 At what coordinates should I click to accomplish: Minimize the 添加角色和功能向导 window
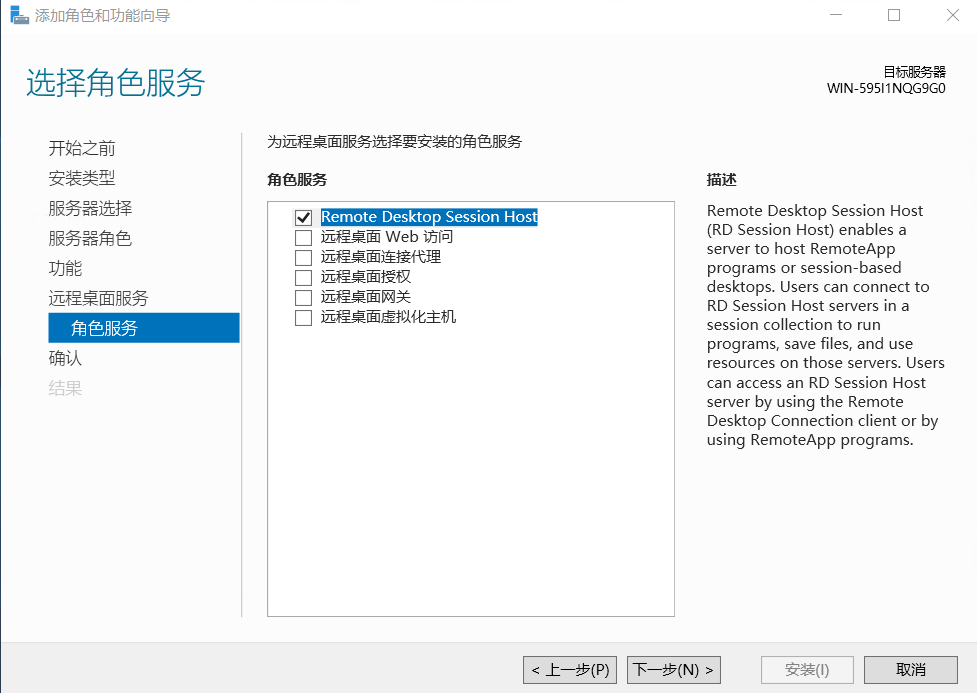point(836,15)
